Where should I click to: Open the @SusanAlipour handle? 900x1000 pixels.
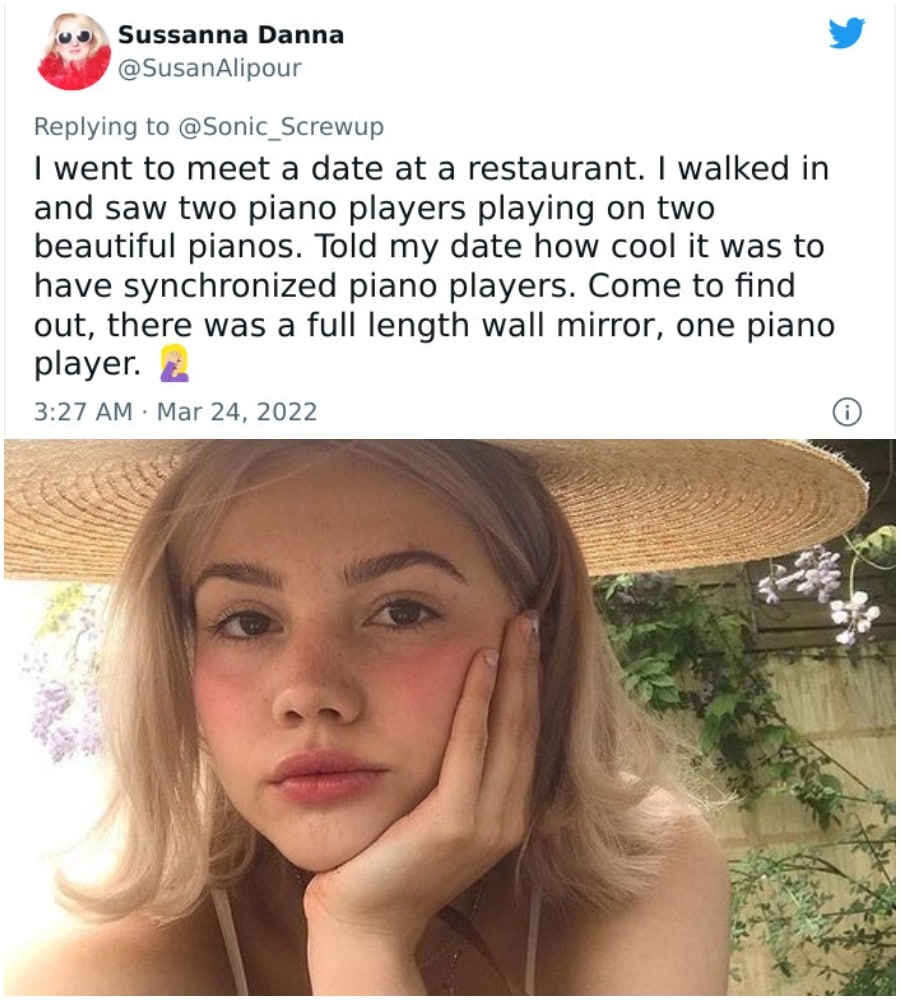(x=209, y=68)
